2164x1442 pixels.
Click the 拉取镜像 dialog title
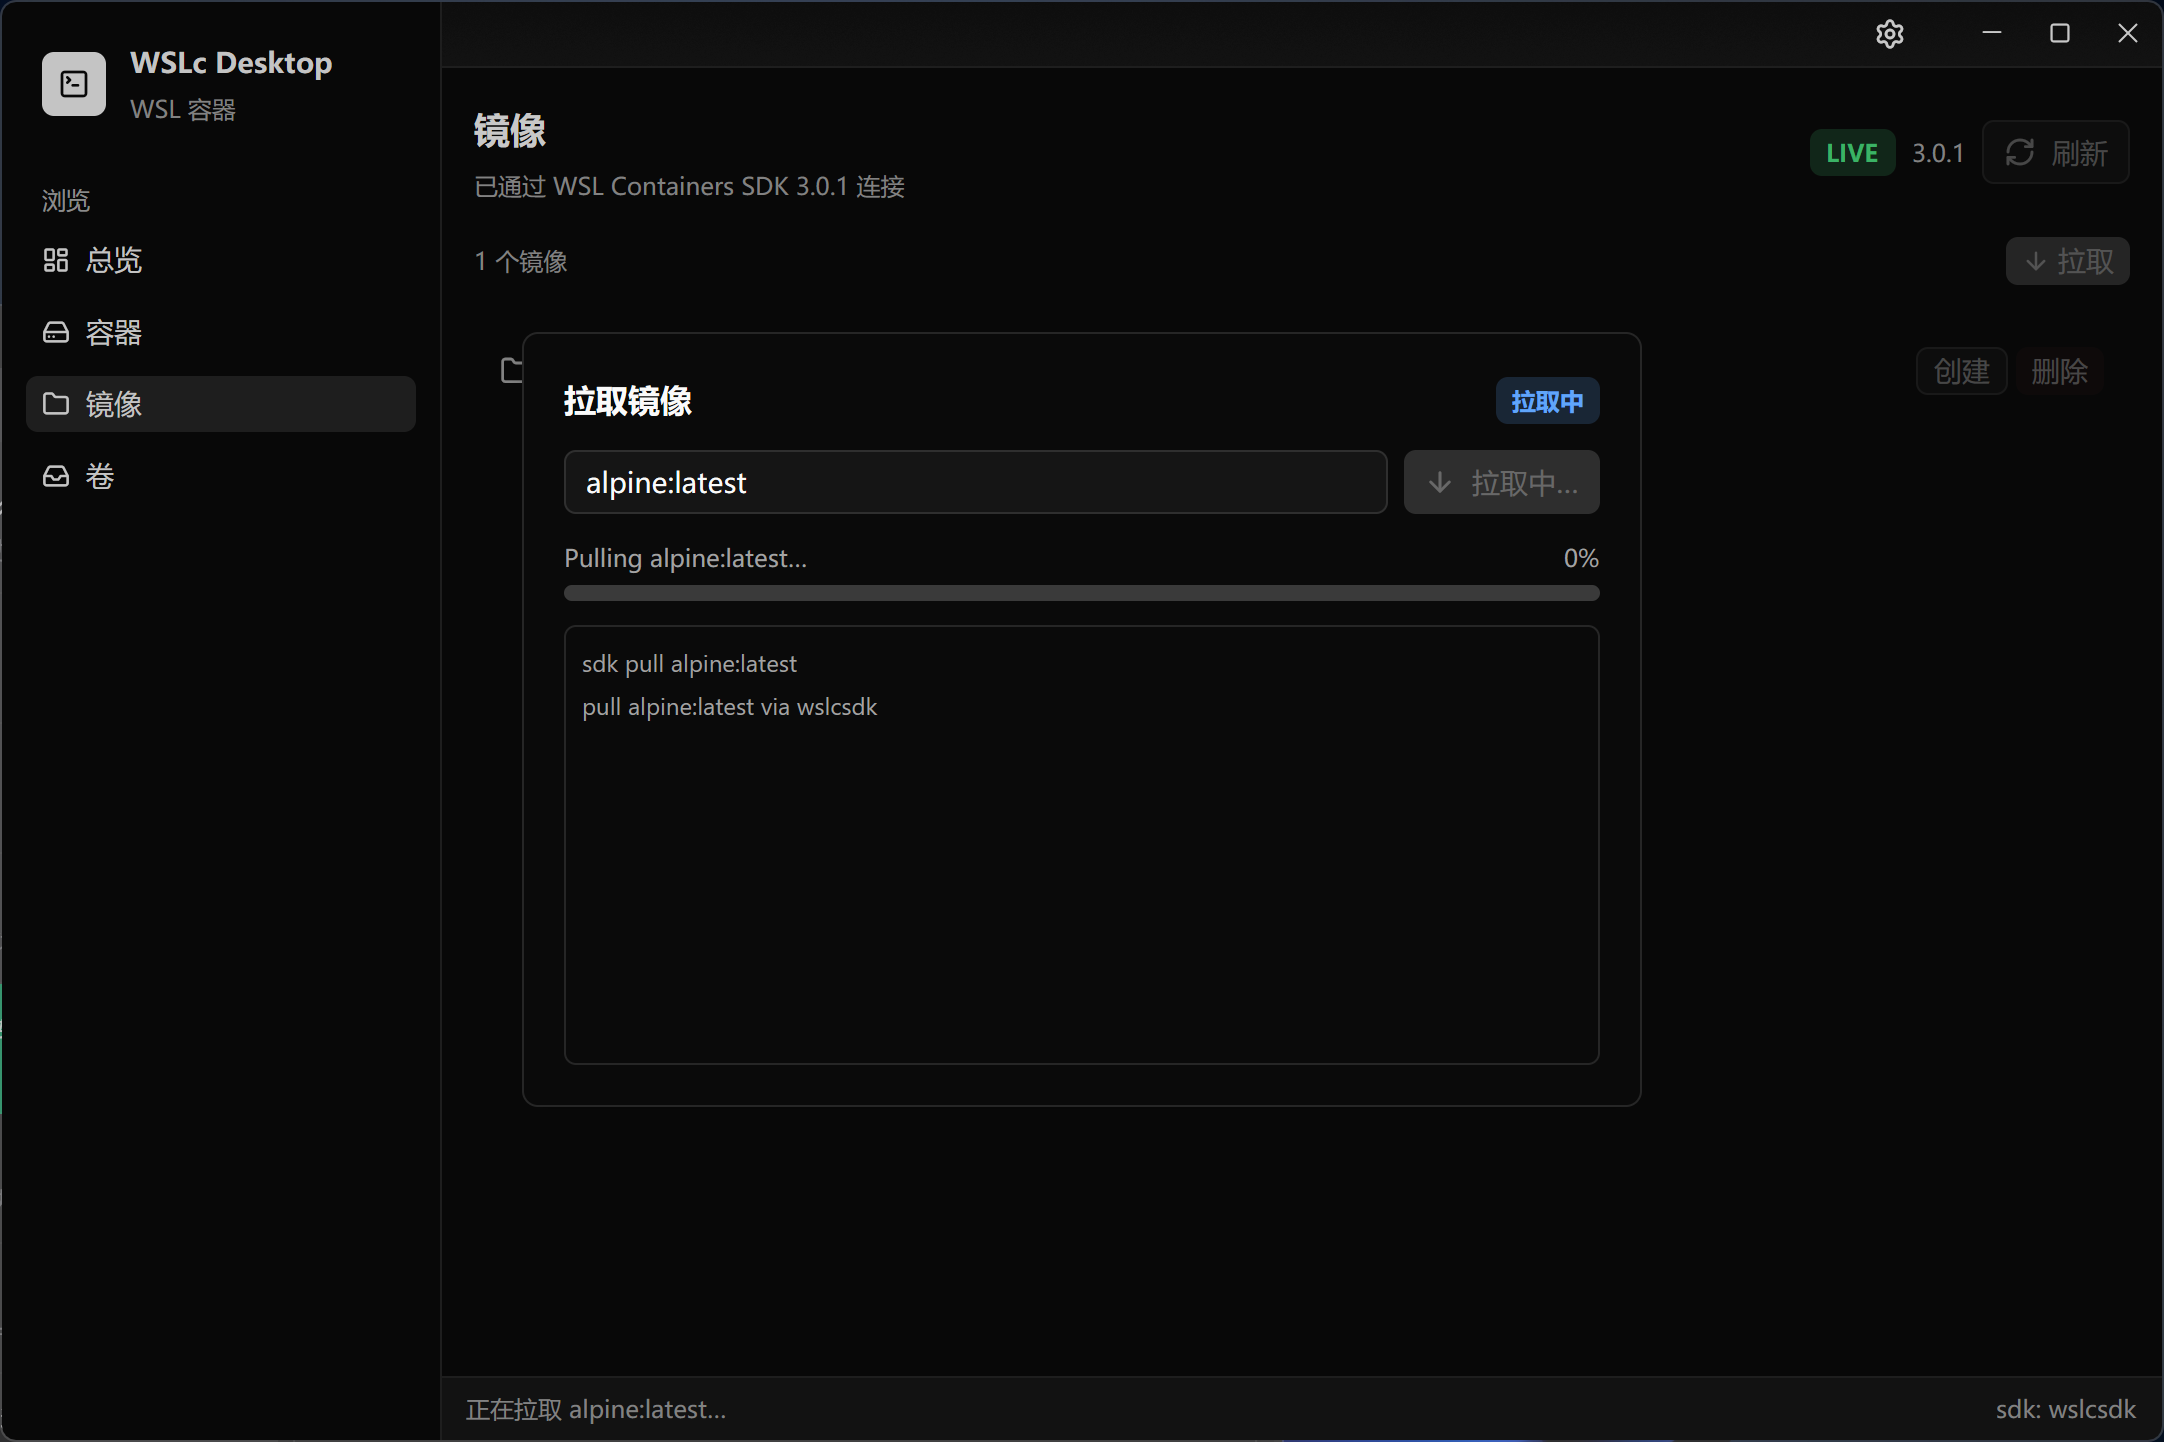(628, 401)
